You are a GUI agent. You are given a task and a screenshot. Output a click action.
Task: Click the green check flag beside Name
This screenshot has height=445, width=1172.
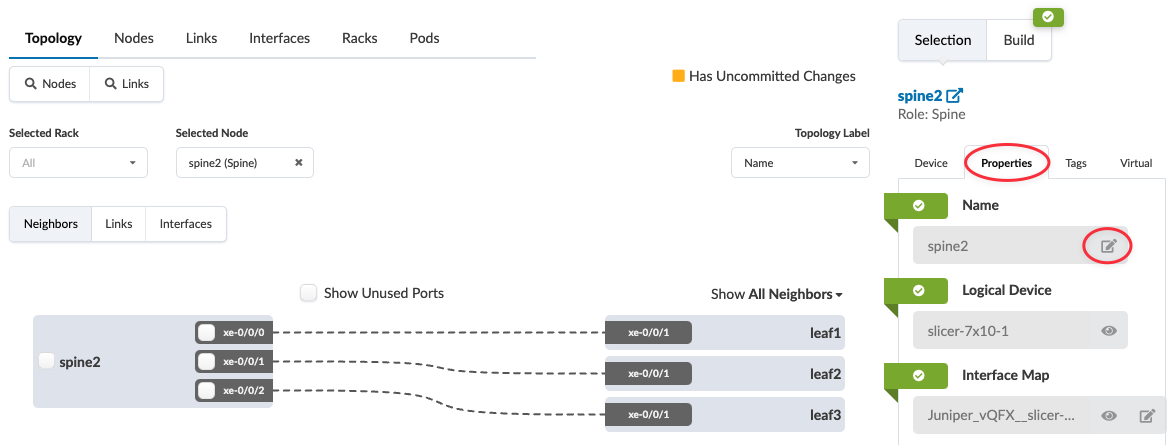916,205
